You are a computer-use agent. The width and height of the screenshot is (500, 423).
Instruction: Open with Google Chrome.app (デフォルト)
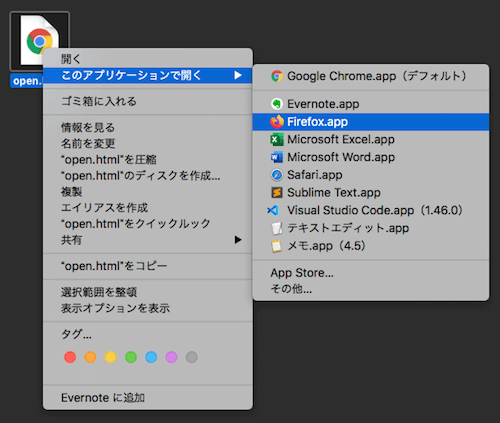click(x=371, y=76)
